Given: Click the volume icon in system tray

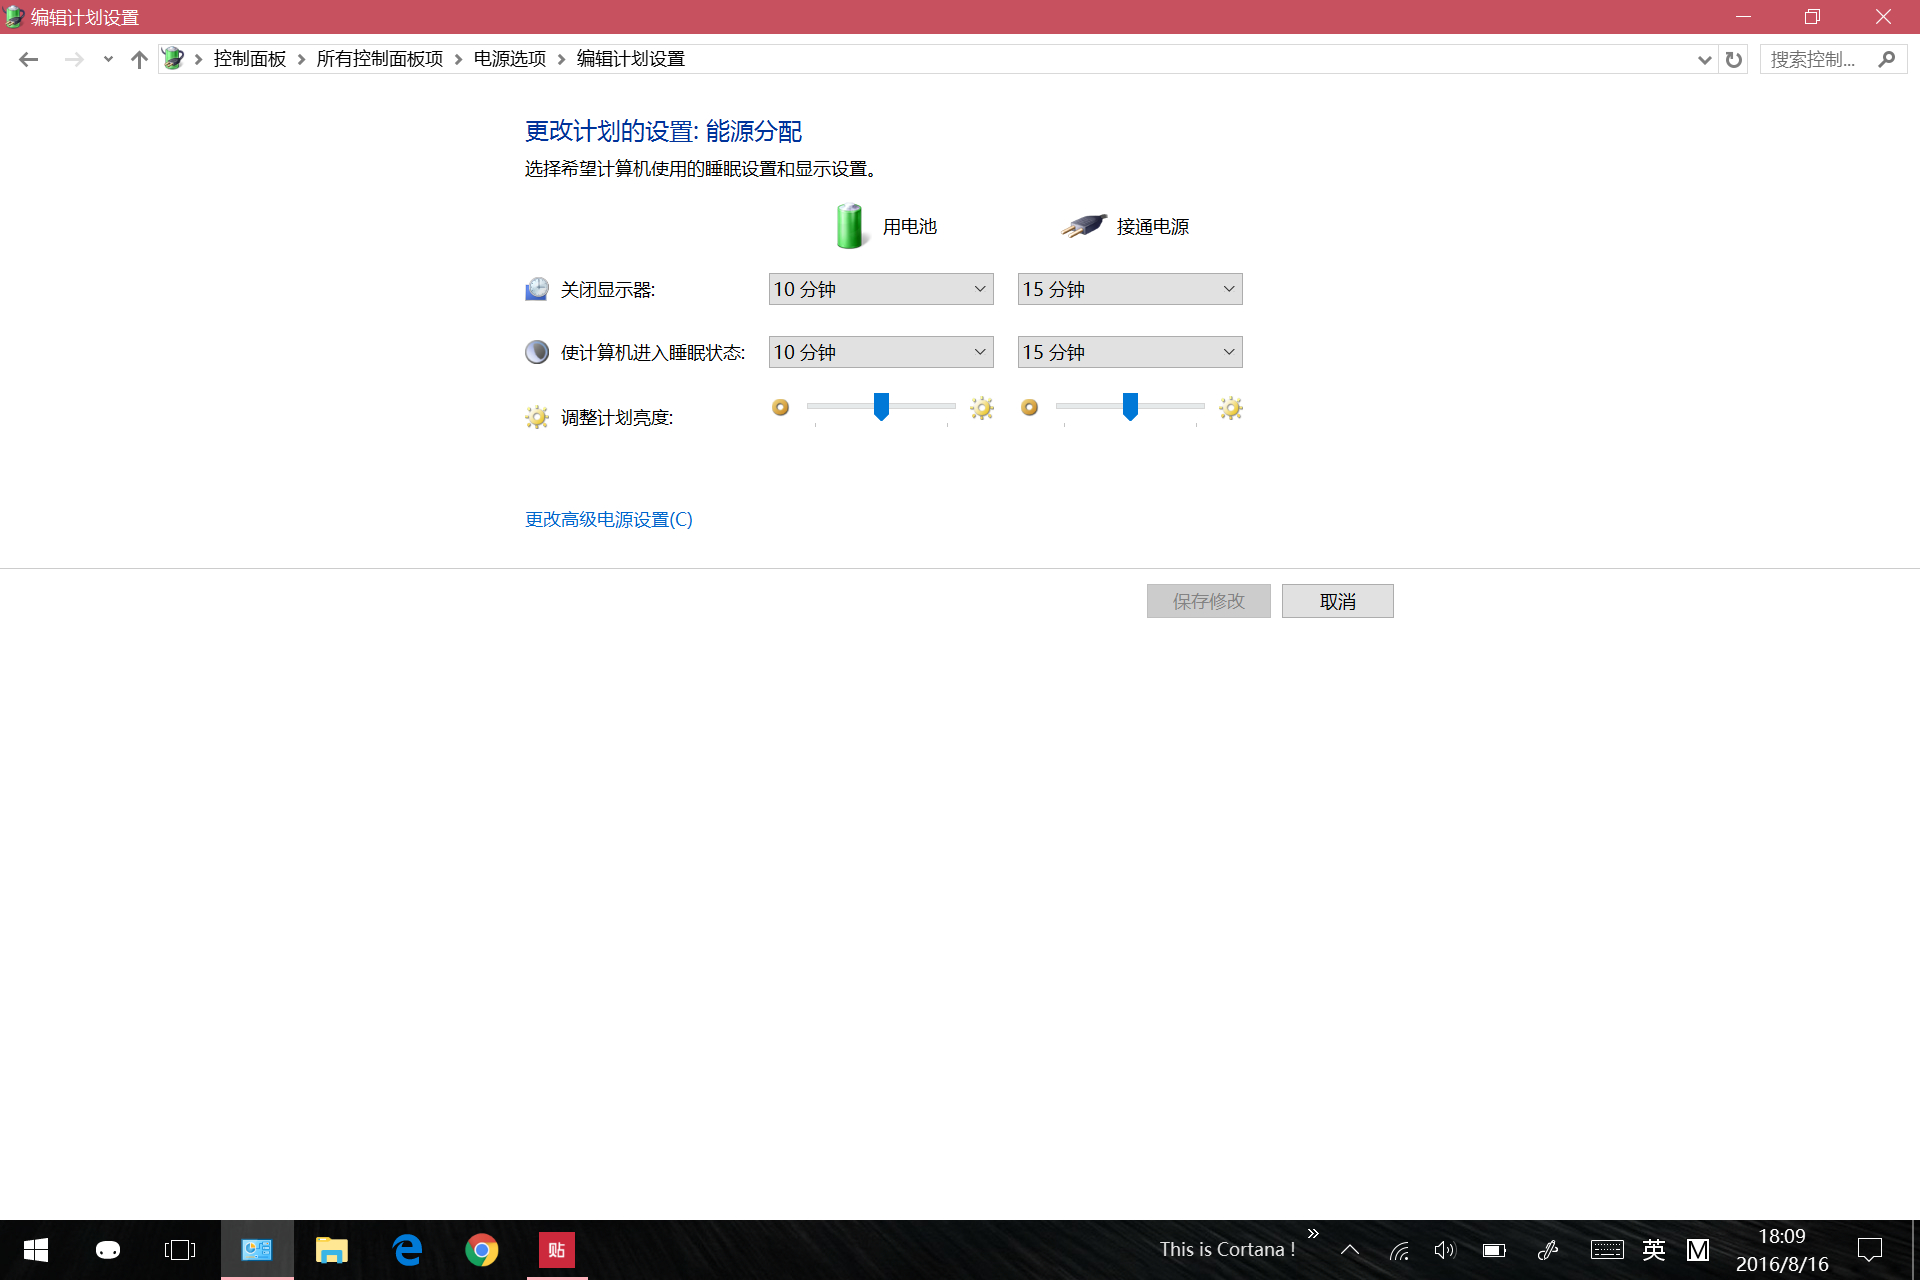Looking at the screenshot, I should coord(1444,1250).
